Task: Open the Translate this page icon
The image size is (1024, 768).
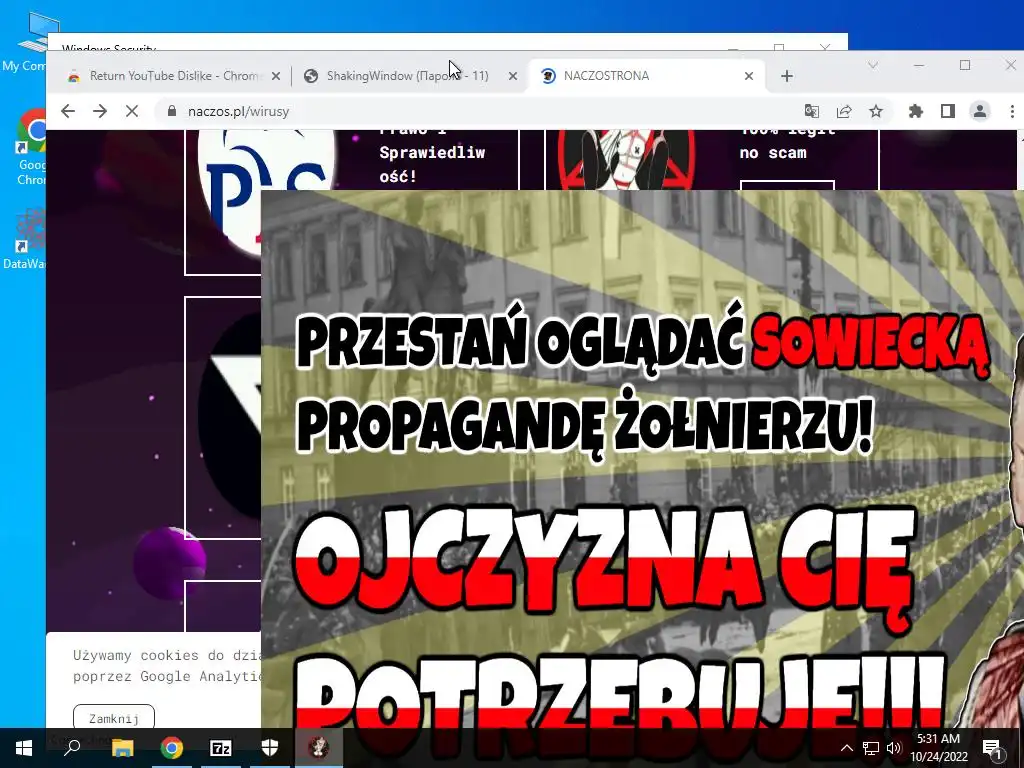Action: tap(812, 111)
